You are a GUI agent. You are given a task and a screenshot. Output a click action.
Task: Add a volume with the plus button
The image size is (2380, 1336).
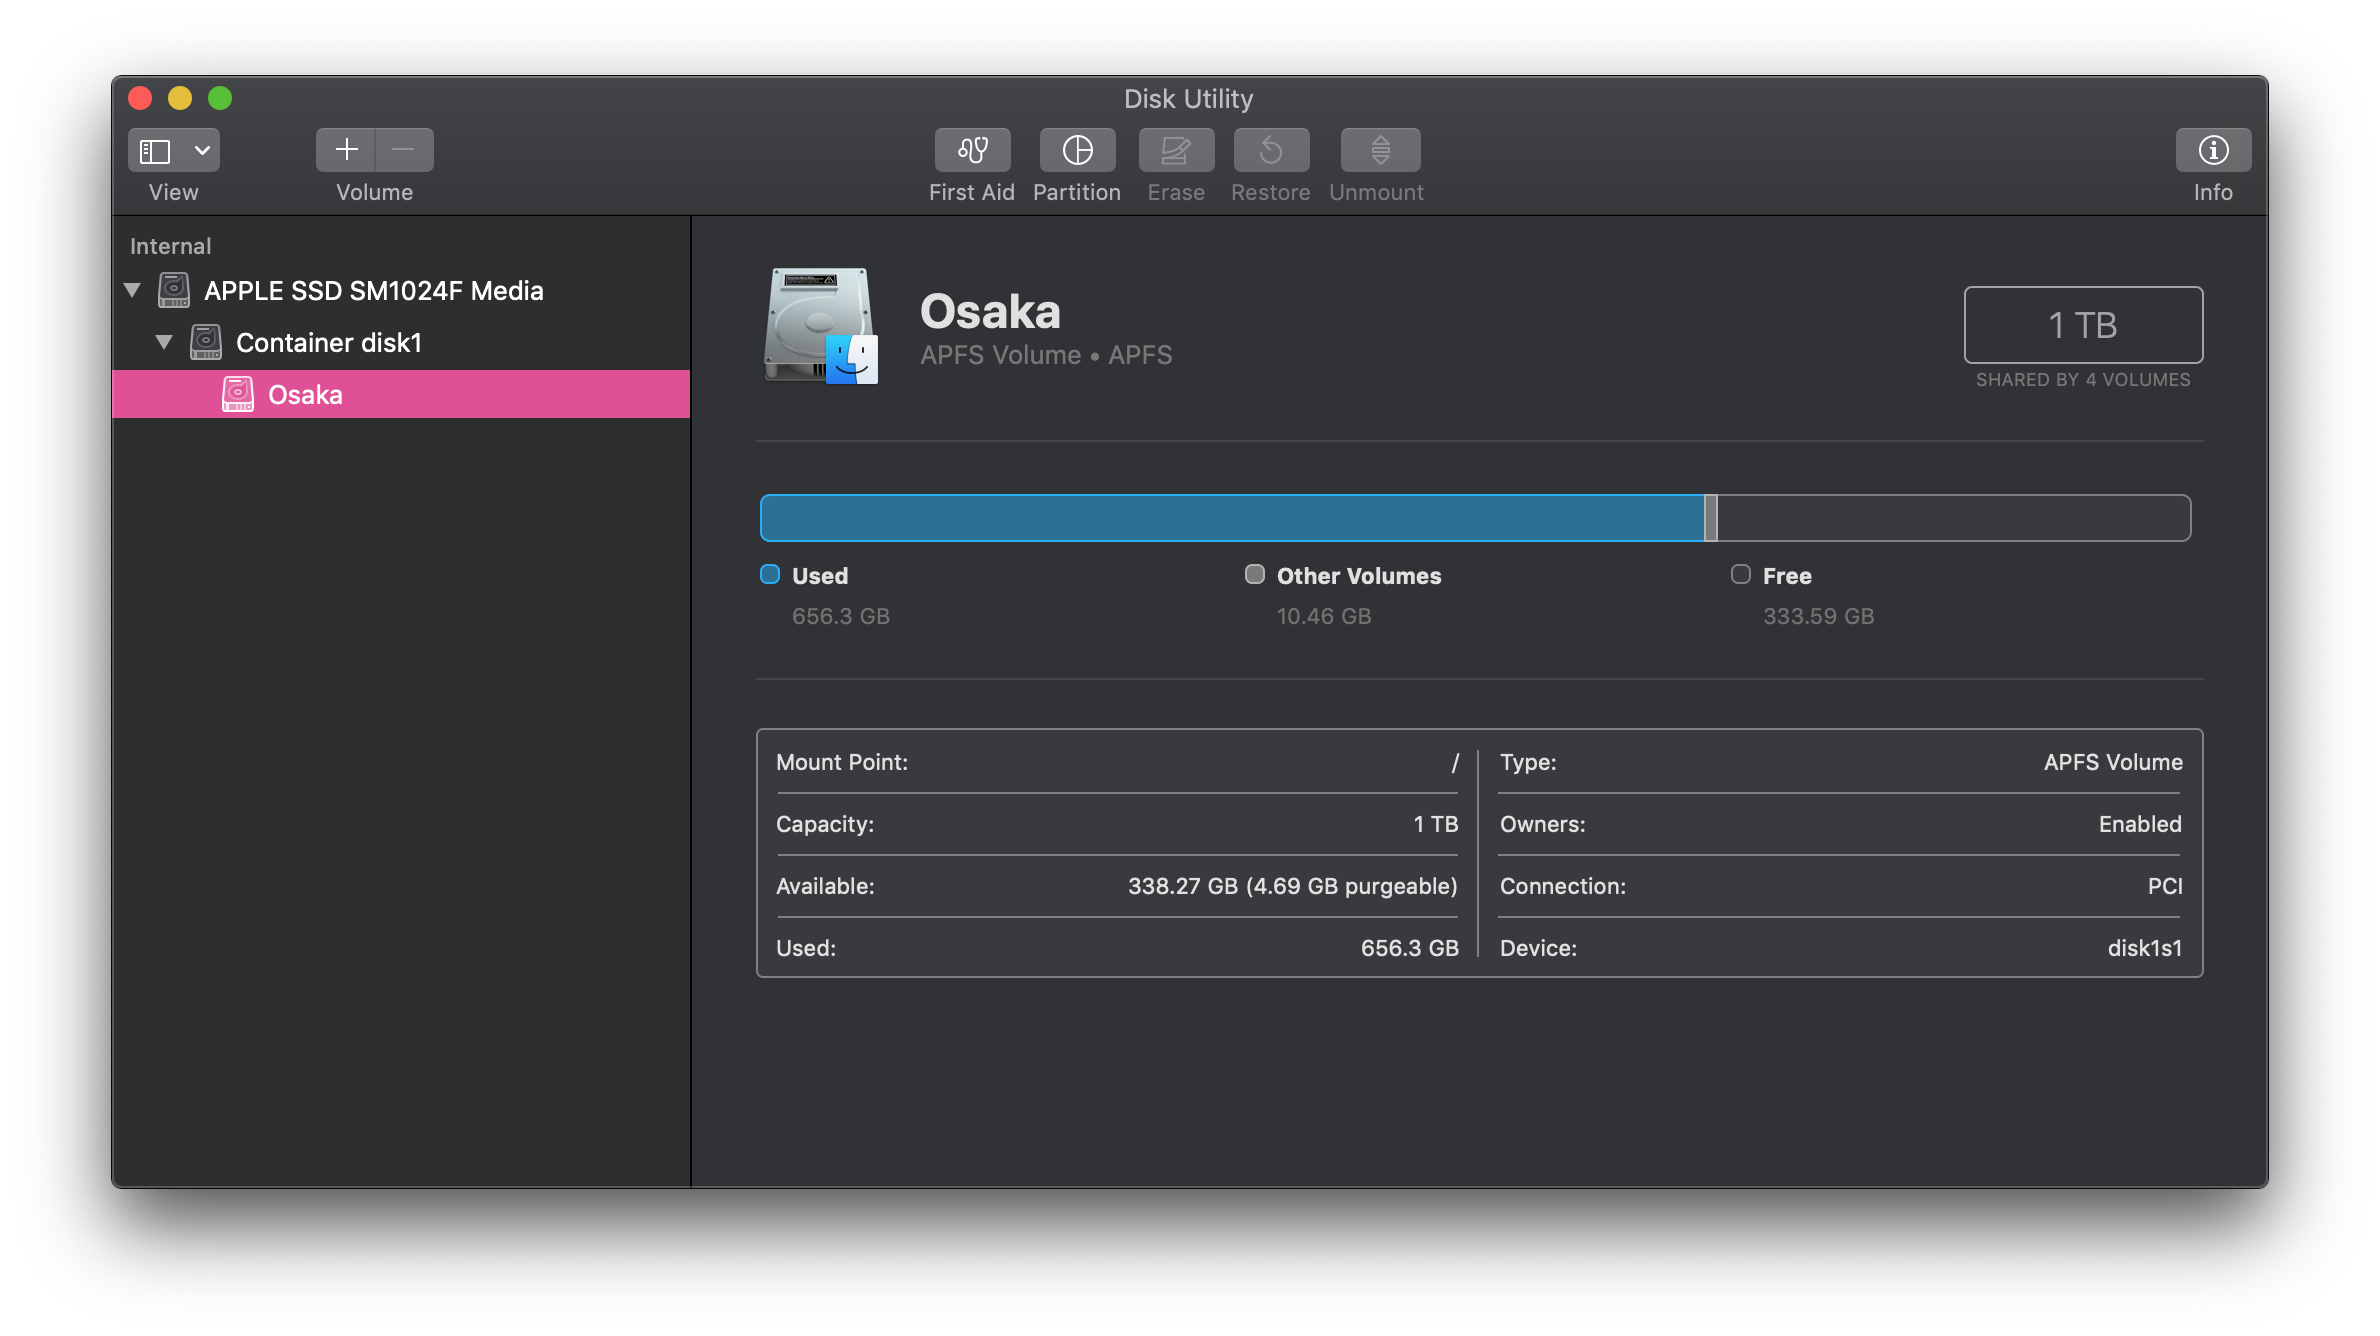(x=346, y=150)
